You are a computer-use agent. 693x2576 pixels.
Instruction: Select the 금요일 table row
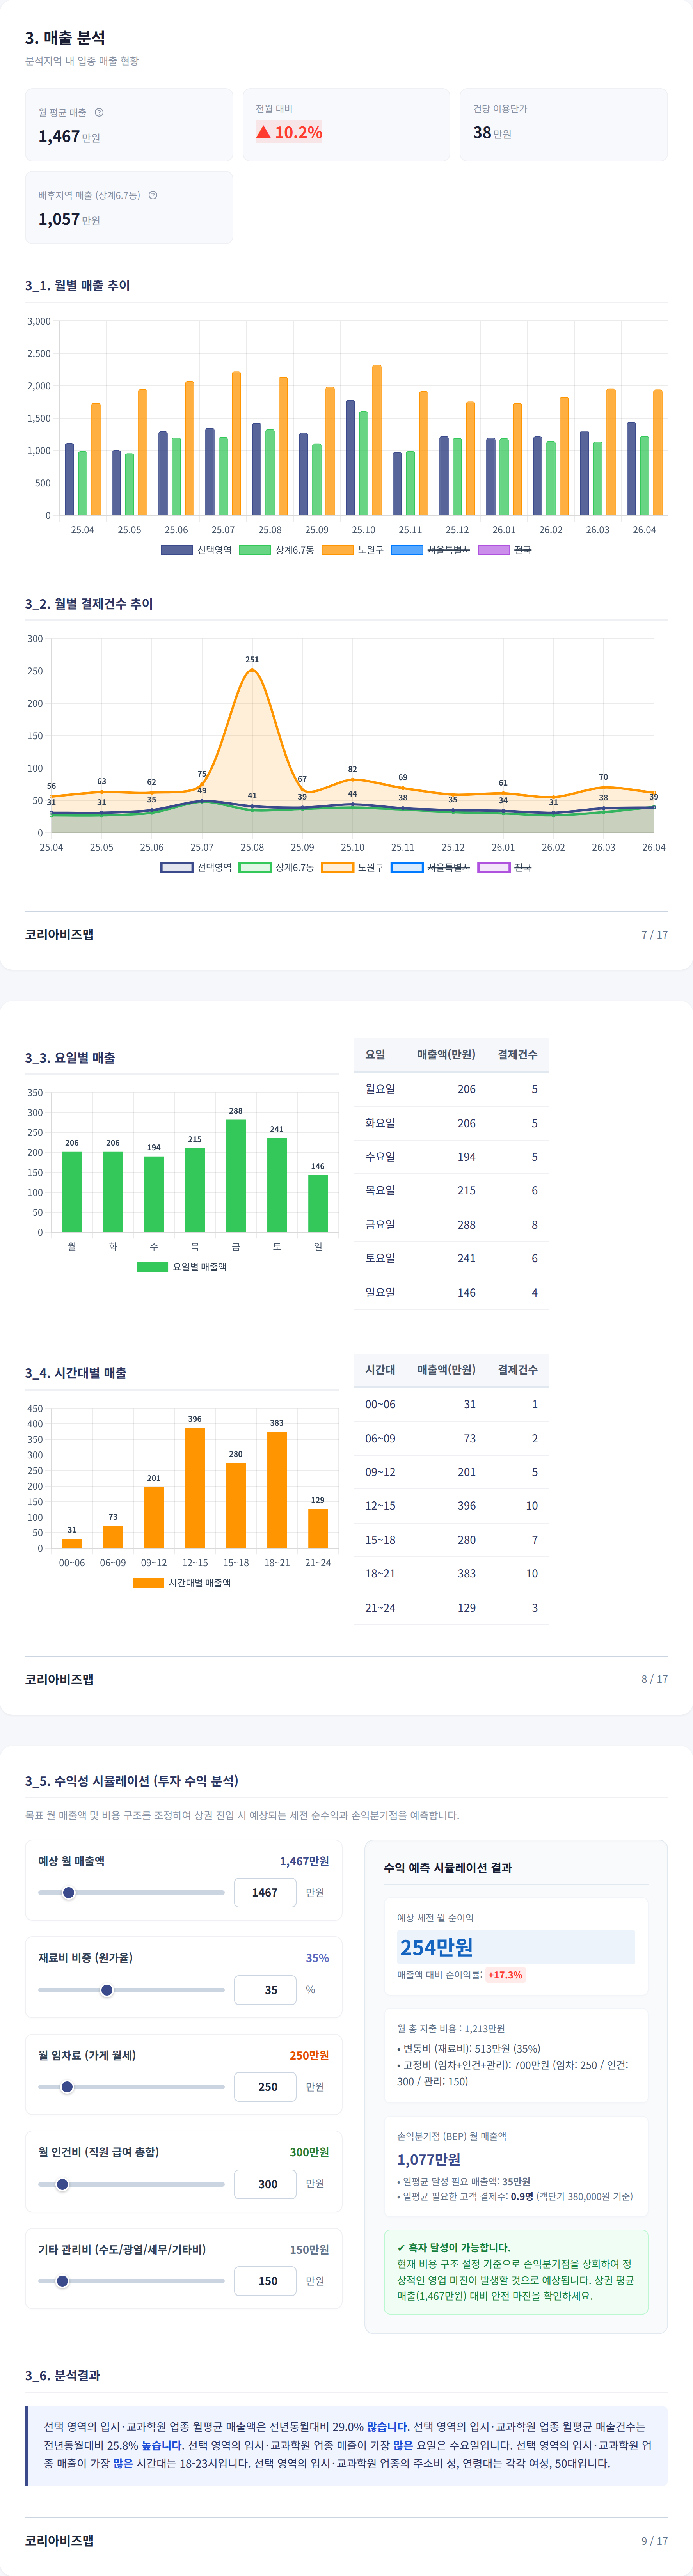(451, 1224)
